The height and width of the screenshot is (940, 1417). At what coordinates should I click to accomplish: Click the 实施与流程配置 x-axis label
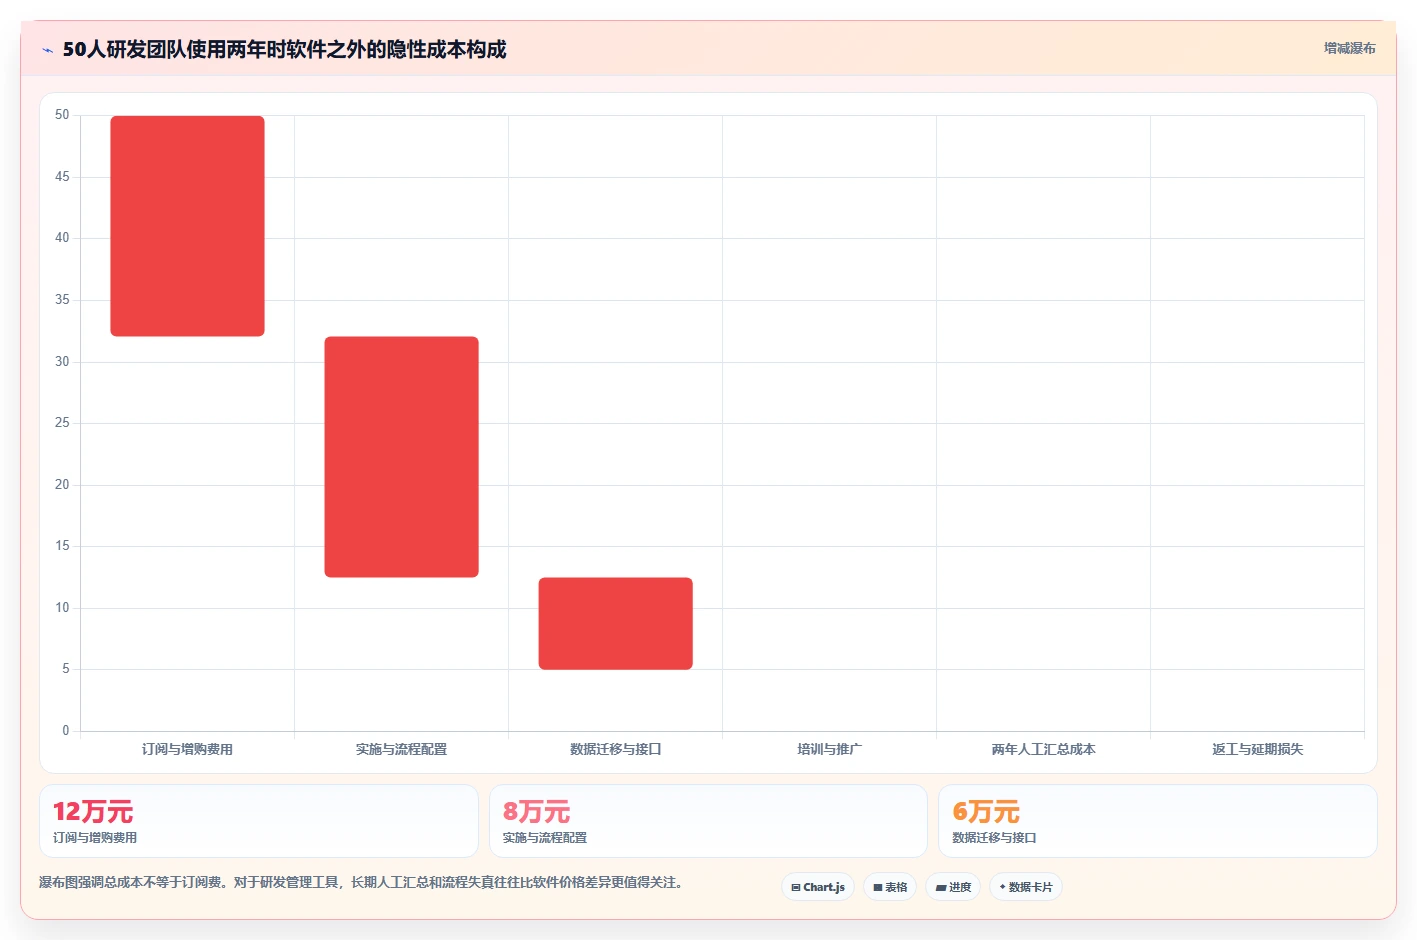tap(401, 749)
